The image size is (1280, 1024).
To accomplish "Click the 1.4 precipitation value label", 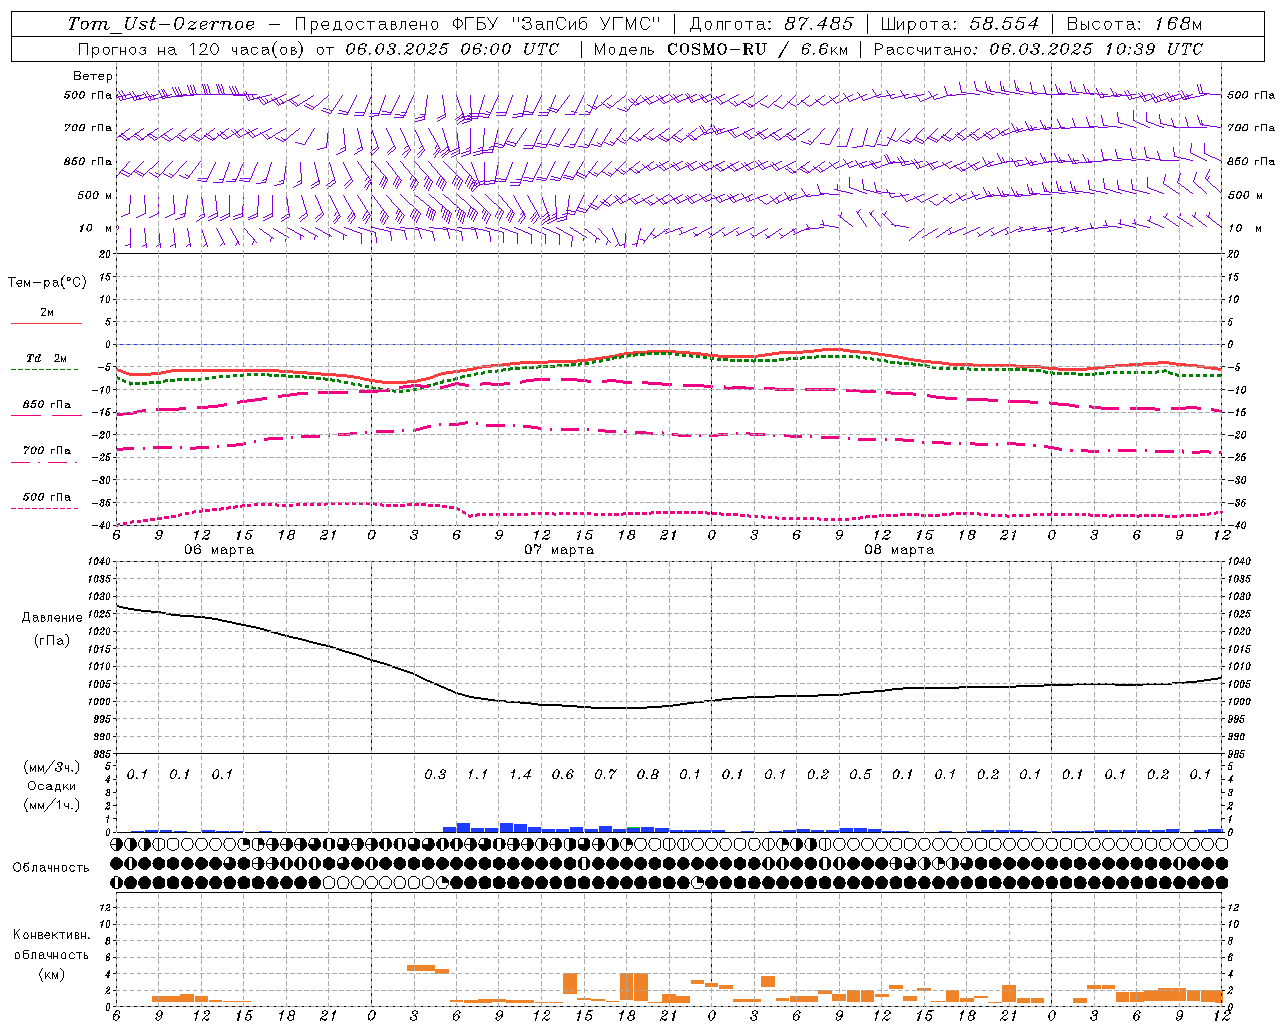I will [520, 774].
